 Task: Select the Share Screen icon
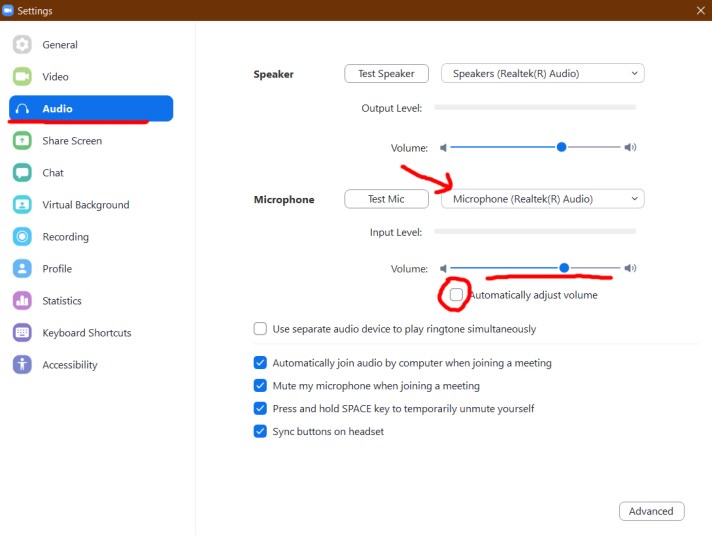pos(22,141)
